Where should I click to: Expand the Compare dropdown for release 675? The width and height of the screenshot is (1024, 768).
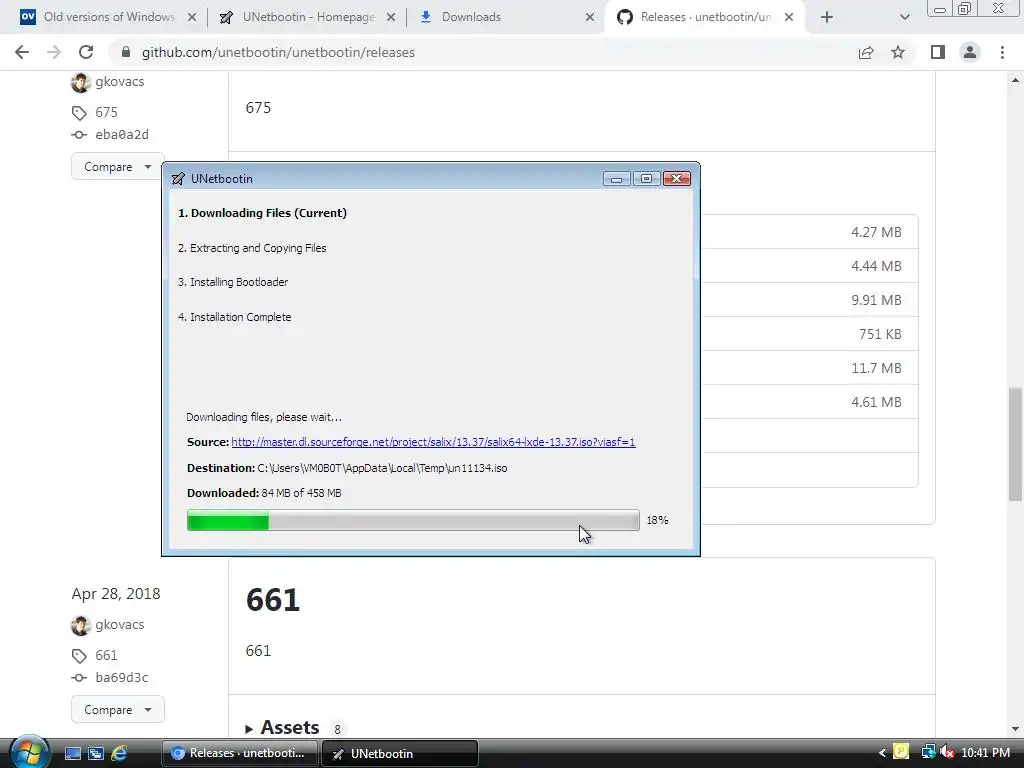(118, 167)
